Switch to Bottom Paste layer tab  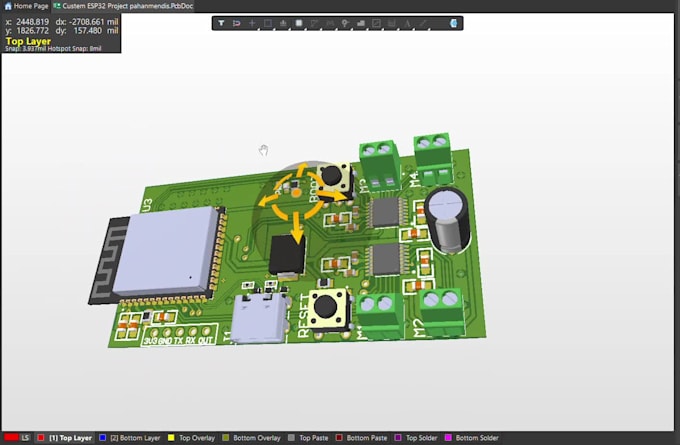pyautogui.click(x=362, y=438)
